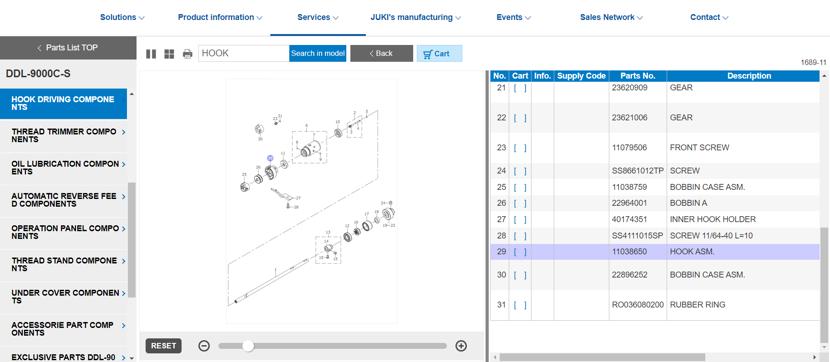Open THREAD TRIMMER COMPONENTS section
Viewport: 830px width, 362px height.
coord(68,135)
